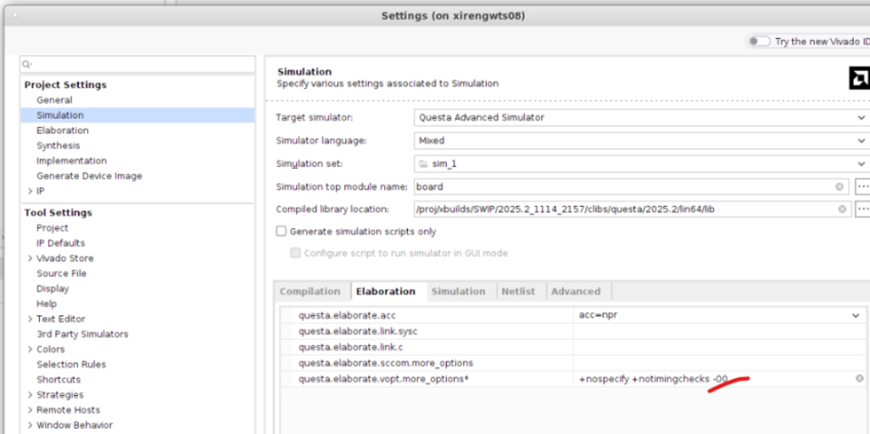Switch to the Netlist tab
This screenshot has width=870, height=434.
pyautogui.click(x=518, y=291)
